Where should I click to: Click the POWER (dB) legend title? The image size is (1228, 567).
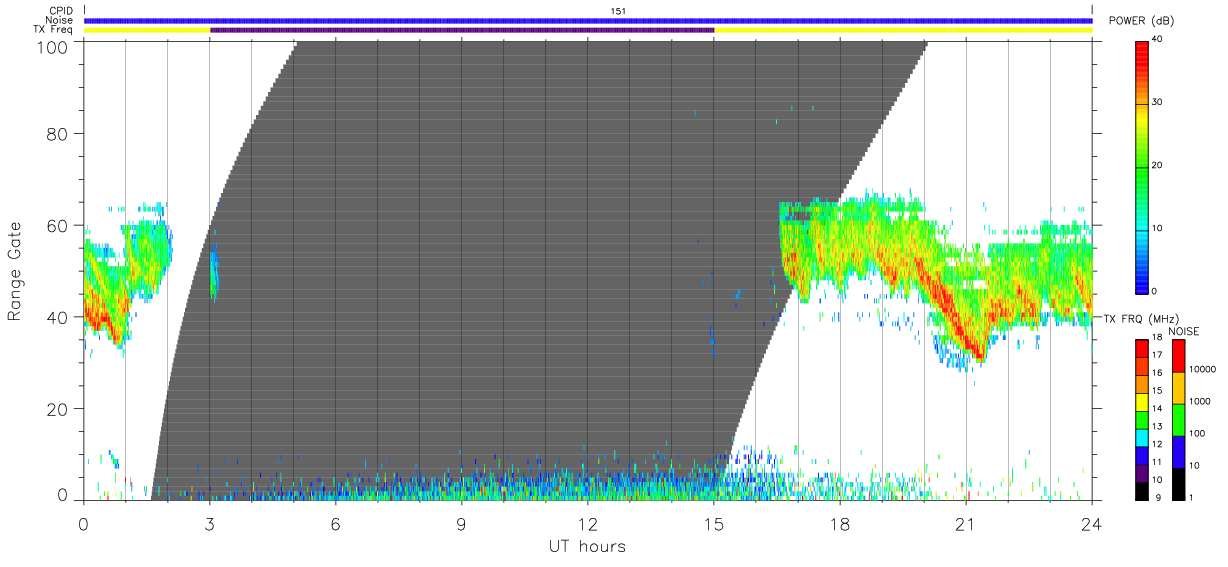(1141, 21)
